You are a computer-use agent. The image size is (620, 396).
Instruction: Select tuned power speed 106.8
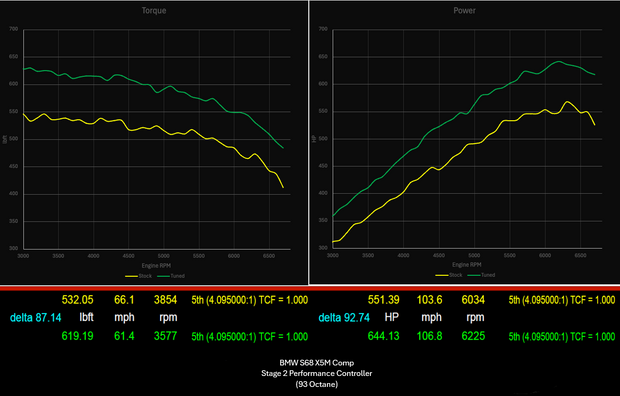pos(429,336)
